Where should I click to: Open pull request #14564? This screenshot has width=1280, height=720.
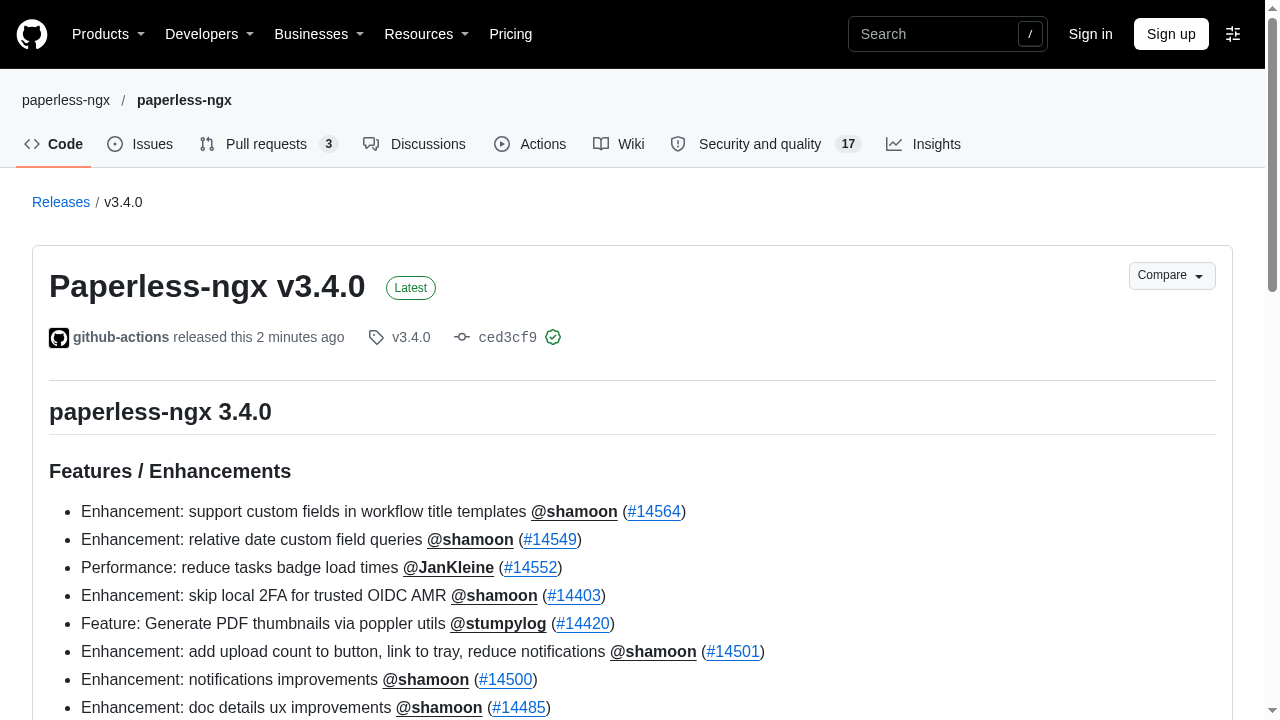click(654, 512)
